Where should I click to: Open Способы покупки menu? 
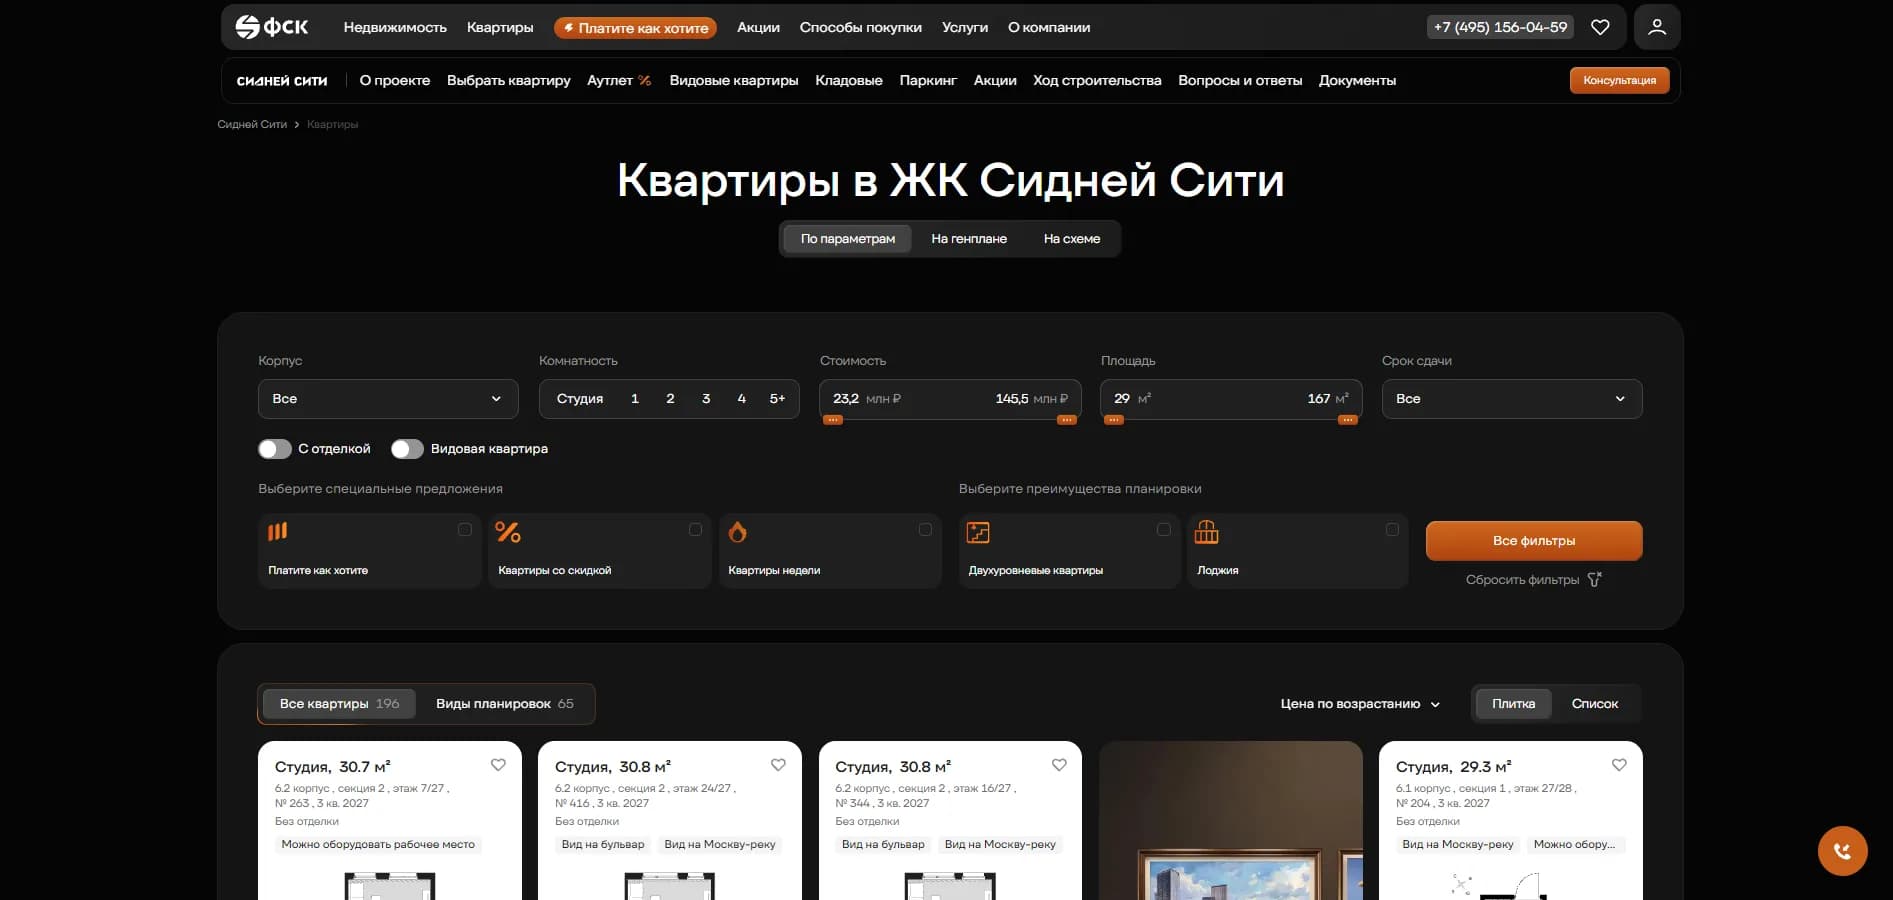(860, 27)
